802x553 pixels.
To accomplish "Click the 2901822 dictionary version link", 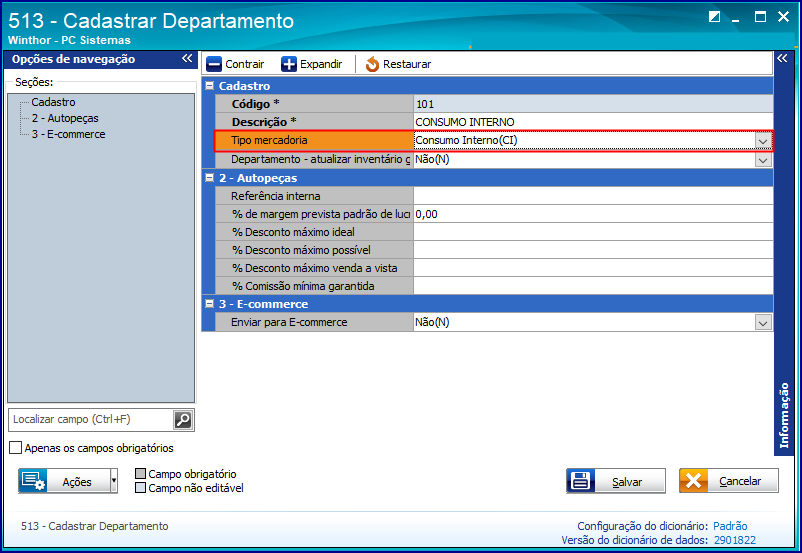I will [x=734, y=540].
